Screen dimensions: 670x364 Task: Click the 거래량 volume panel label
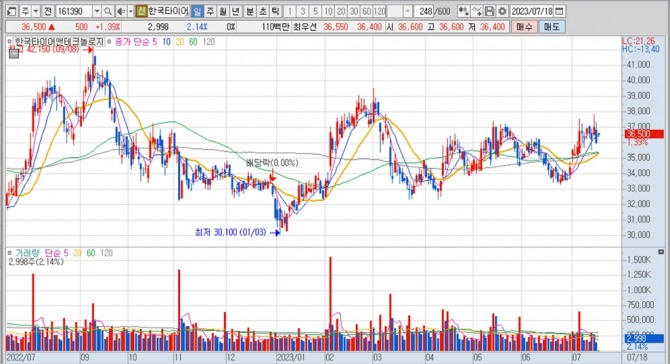[28, 253]
